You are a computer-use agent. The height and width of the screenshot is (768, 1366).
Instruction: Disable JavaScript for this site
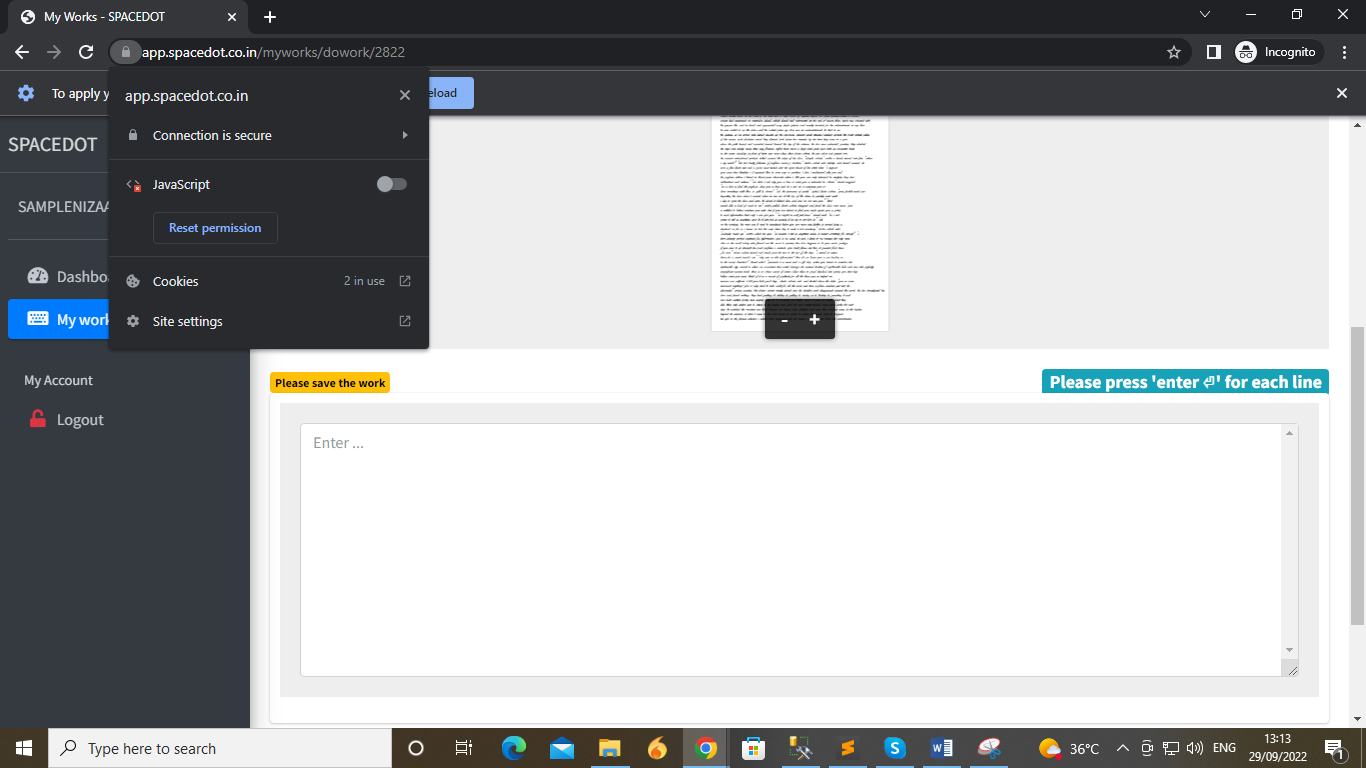coord(390,184)
